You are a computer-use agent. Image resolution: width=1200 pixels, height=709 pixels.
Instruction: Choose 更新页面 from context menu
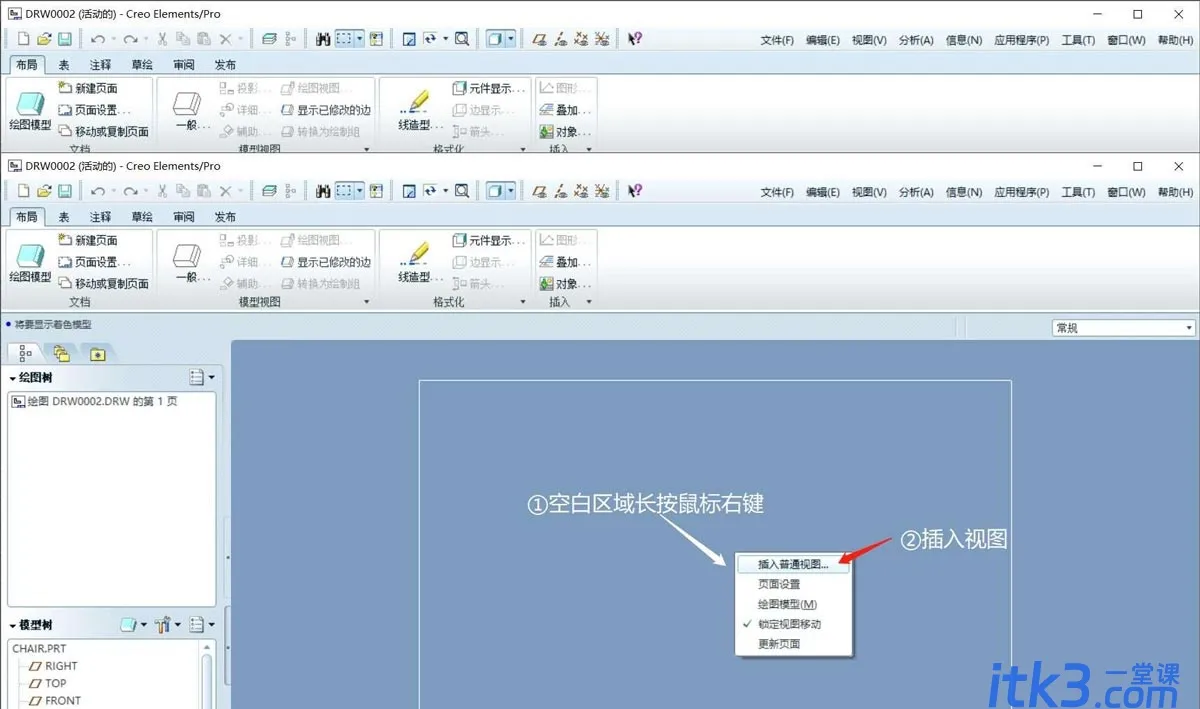[779, 644]
